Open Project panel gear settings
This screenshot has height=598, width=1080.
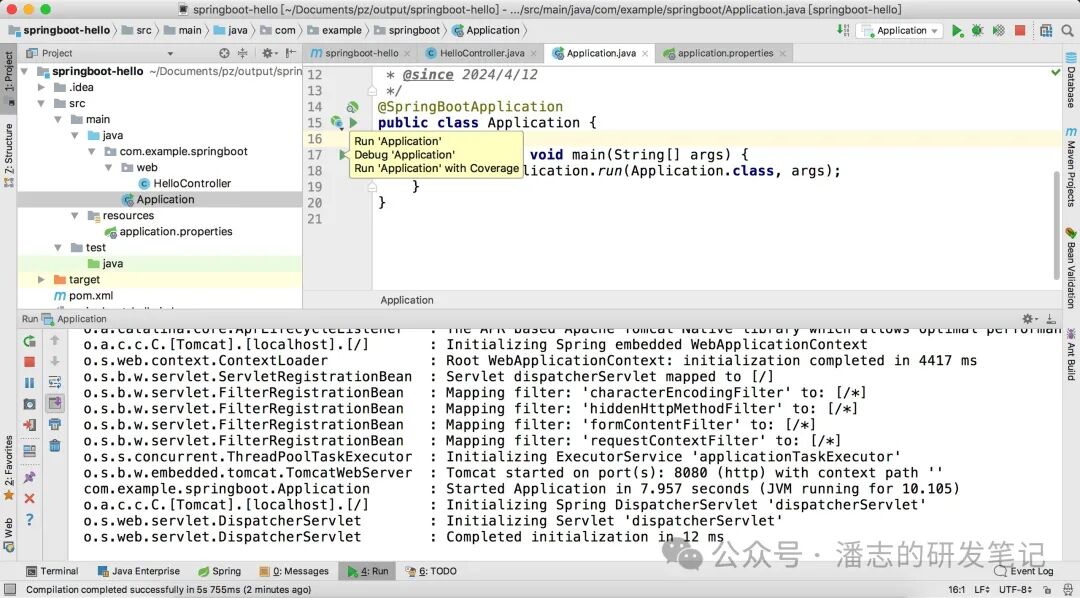267,53
